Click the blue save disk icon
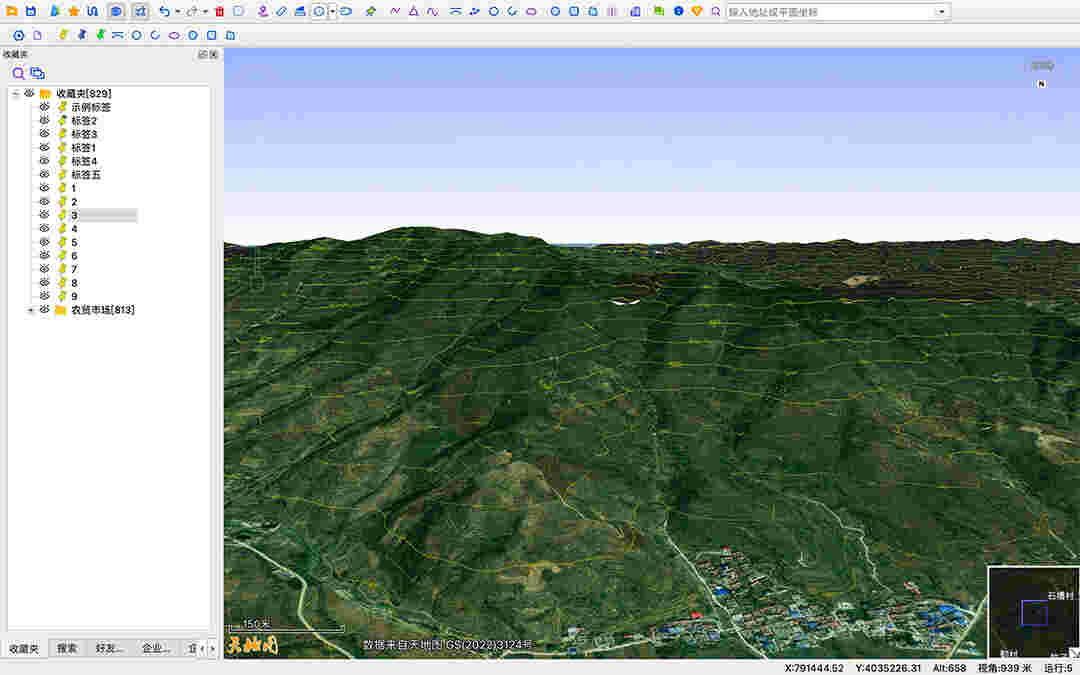 click(30, 11)
